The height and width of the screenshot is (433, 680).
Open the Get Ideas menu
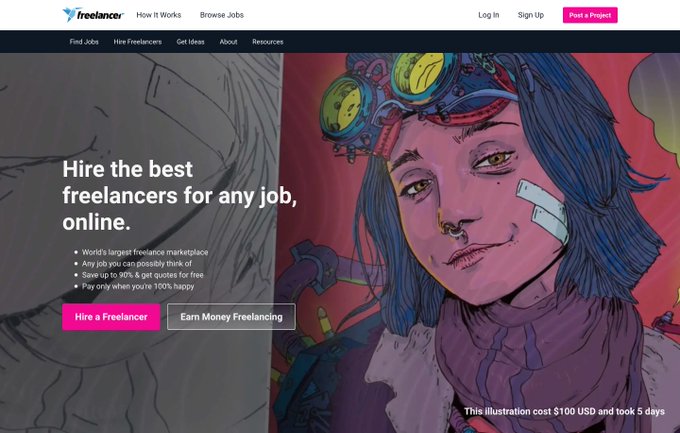[190, 42]
